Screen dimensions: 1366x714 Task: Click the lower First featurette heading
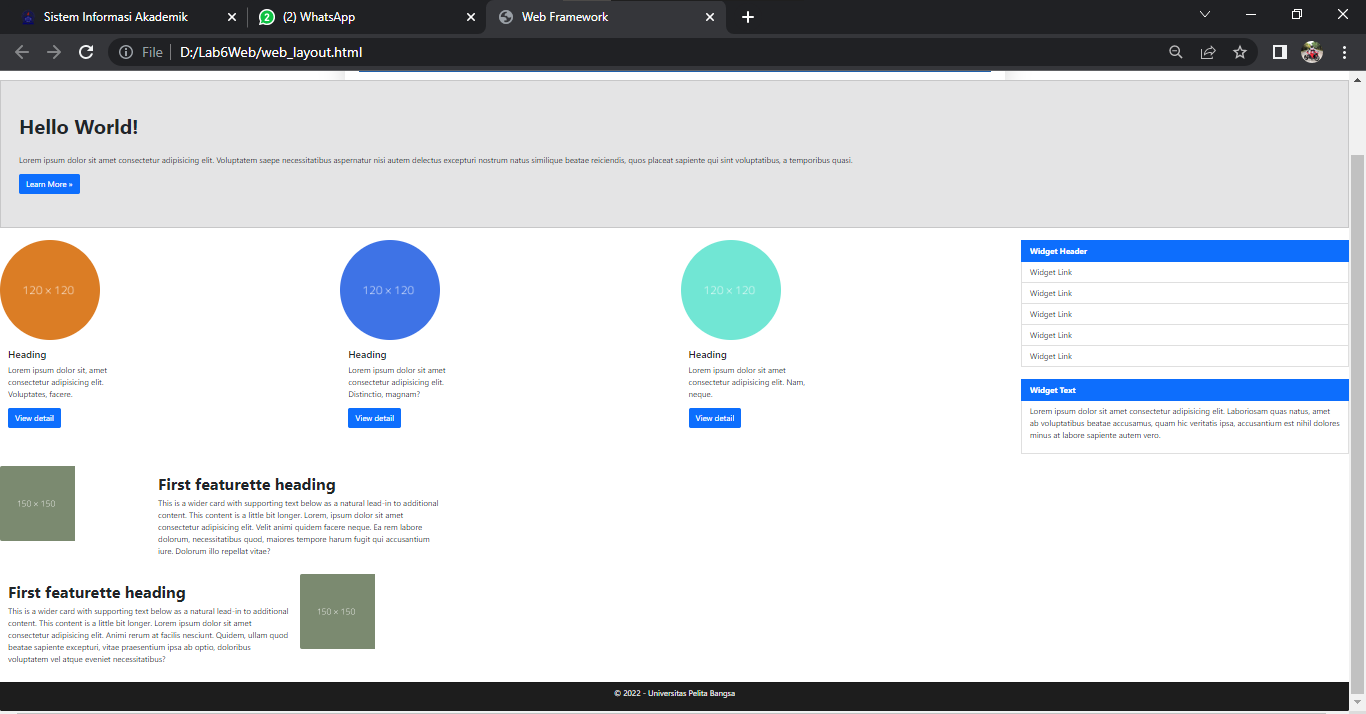pyautogui.click(x=97, y=593)
